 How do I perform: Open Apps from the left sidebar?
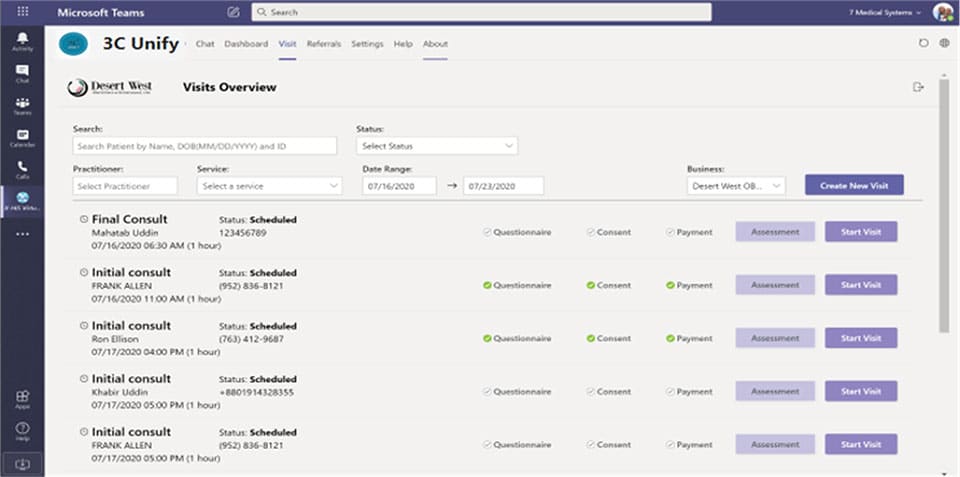21,399
